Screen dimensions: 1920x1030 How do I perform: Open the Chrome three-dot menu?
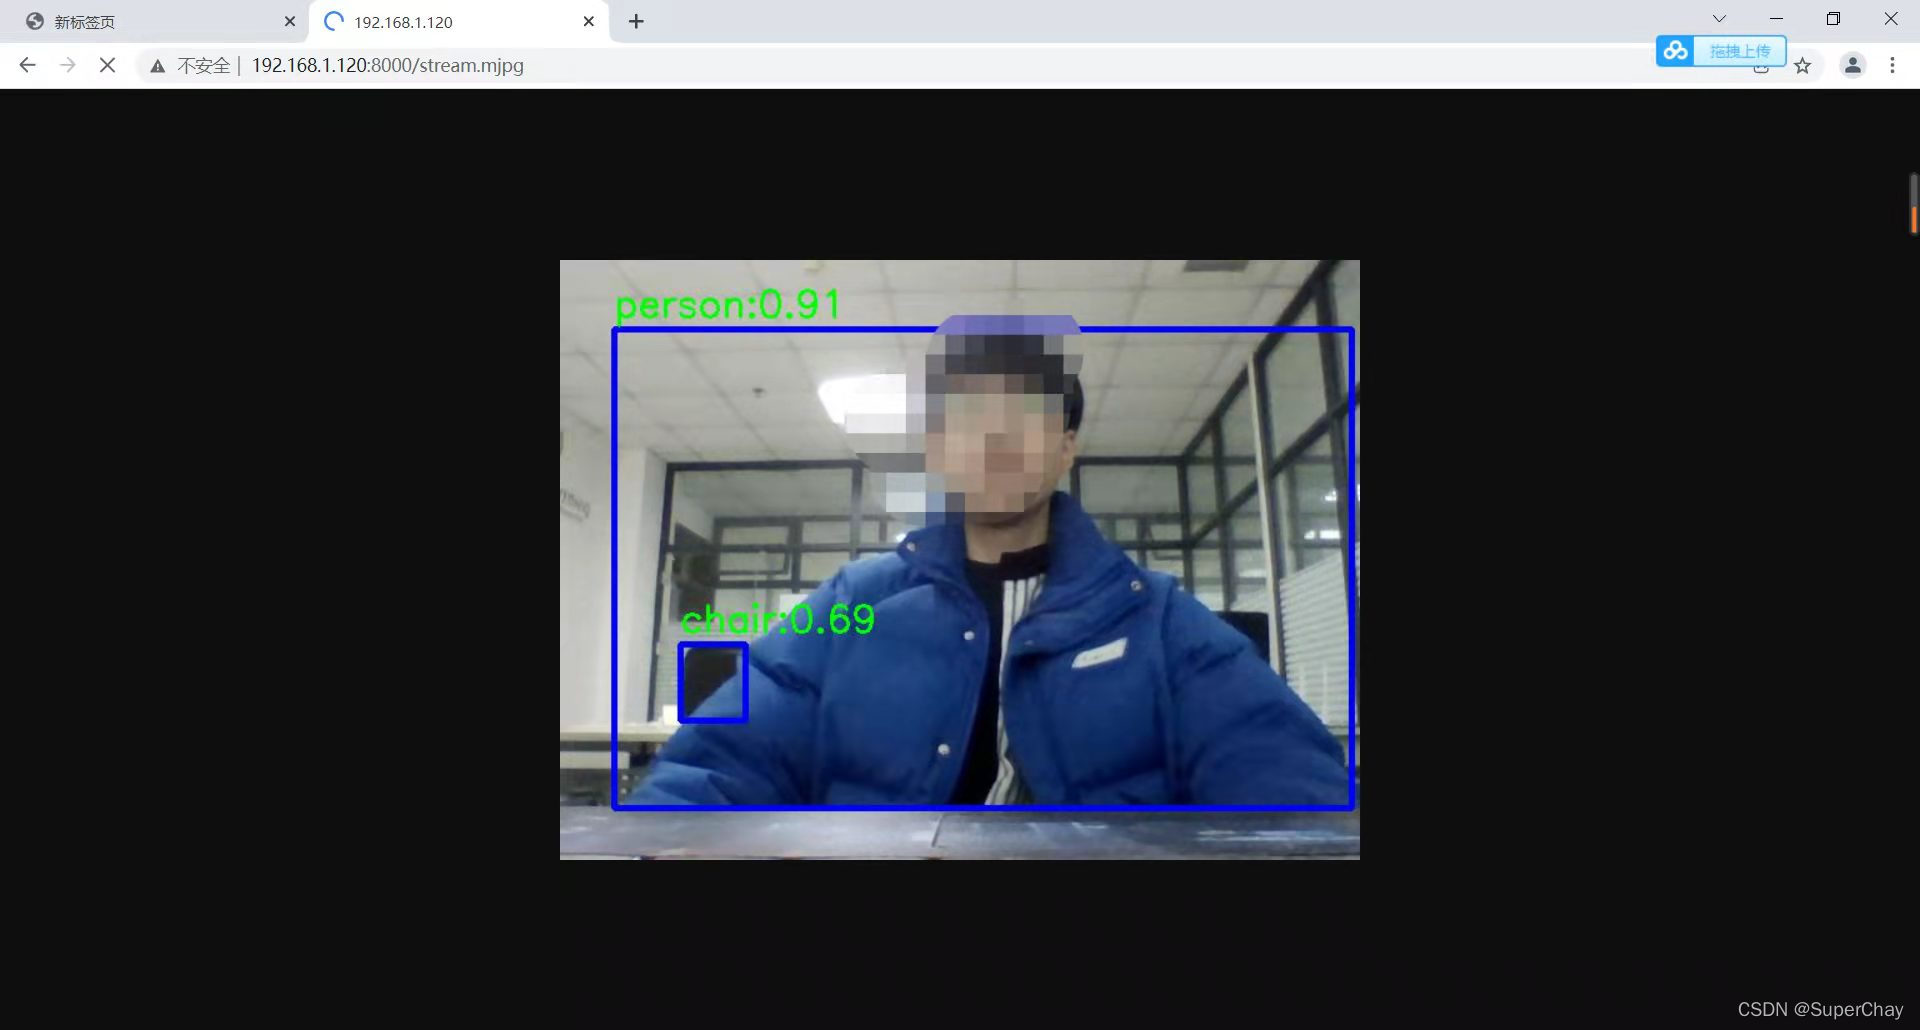click(x=1892, y=65)
